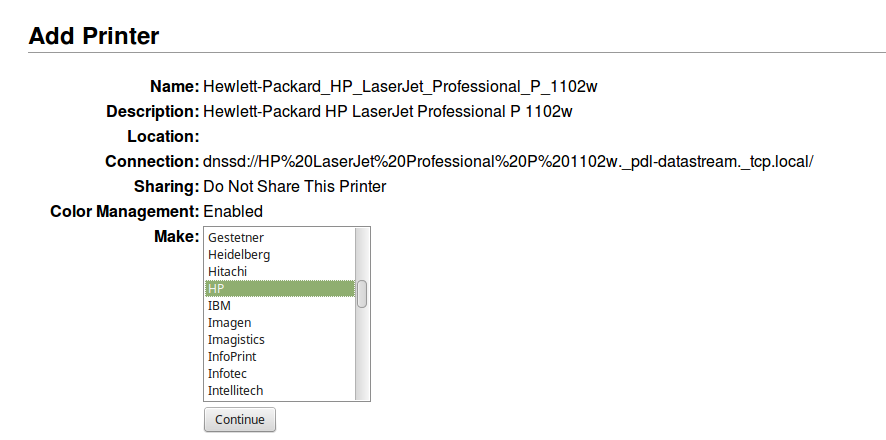Select Imagistics as the printer make
Image resolution: width=886 pixels, height=440 pixels.
280,339
